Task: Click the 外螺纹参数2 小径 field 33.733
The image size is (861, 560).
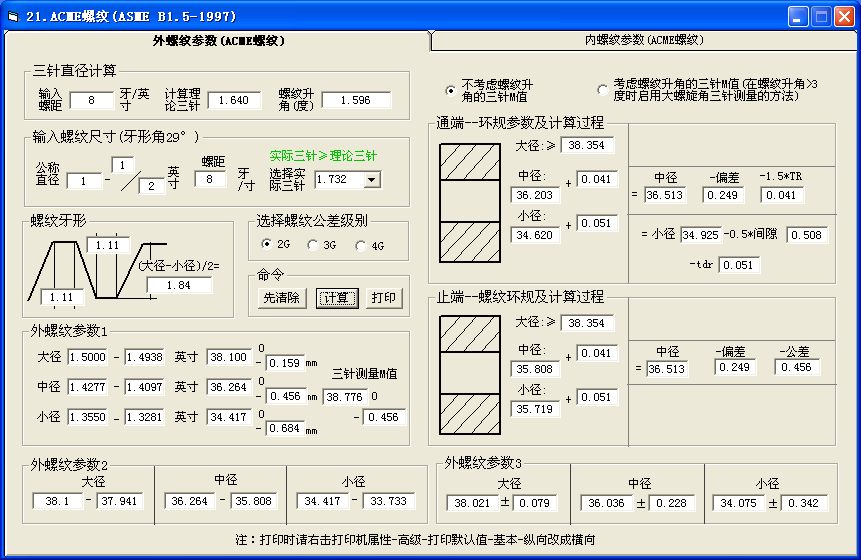Action: [x=388, y=501]
